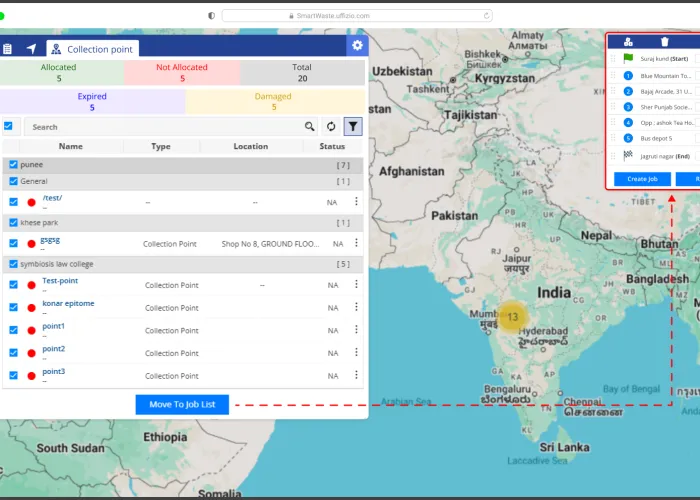The image size is (700, 500).
Task: Toggle checkbox for konar epitome
Action: coord(13,307)
